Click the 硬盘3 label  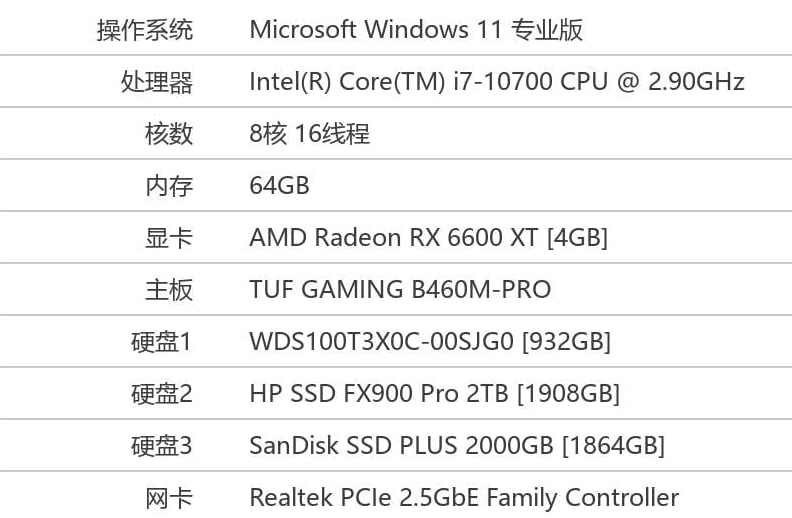click(161, 446)
